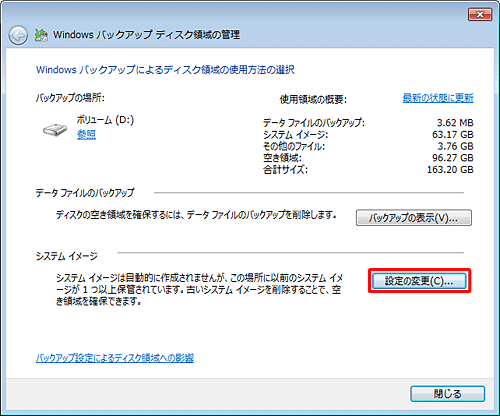This screenshot has height=416, width=500.
Task: Click the 使用領域の概要: heading
Action: click(313, 99)
